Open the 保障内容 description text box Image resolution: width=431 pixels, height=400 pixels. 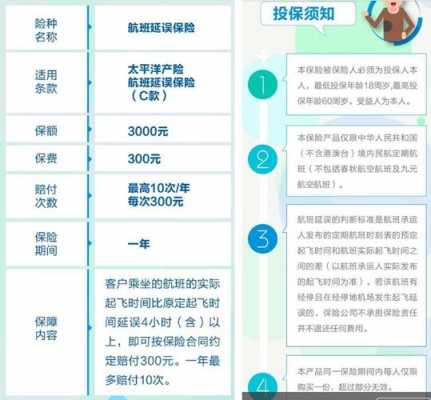point(163,332)
